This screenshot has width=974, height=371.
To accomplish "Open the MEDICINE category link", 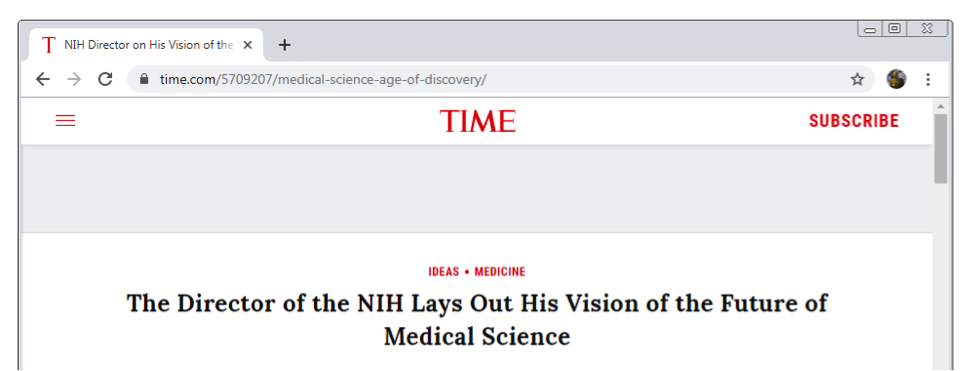I will click(x=500, y=272).
